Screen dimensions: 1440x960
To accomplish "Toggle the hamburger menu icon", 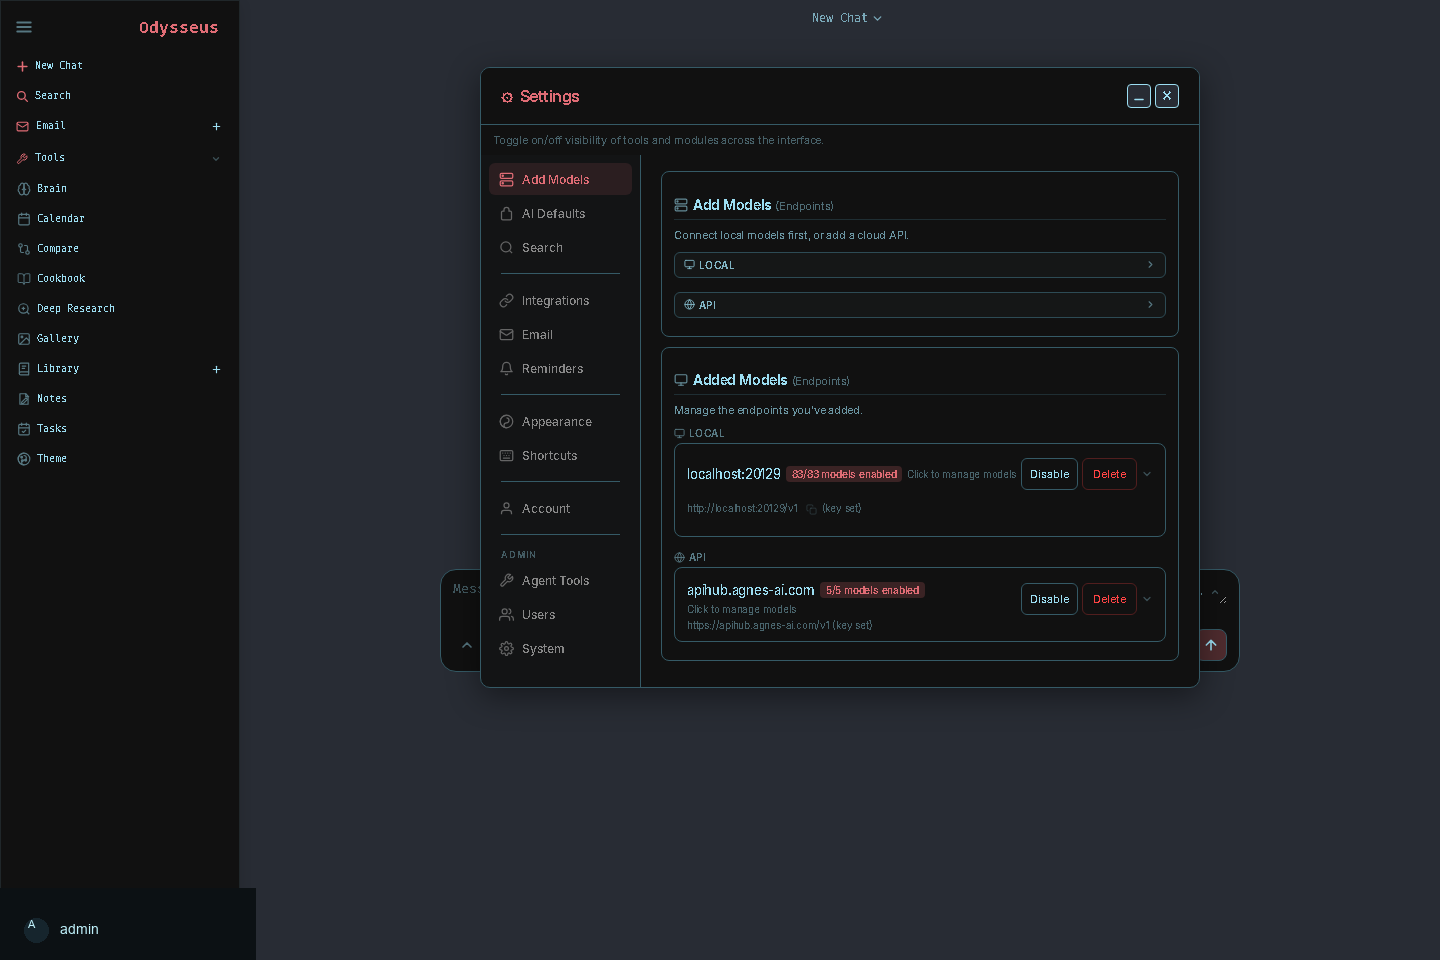I will pyautogui.click(x=24, y=27).
